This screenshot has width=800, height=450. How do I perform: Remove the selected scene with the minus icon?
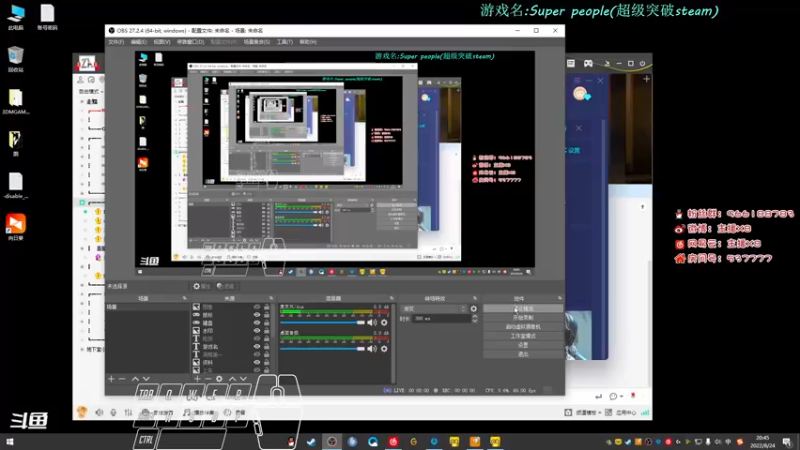coord(122,379)
